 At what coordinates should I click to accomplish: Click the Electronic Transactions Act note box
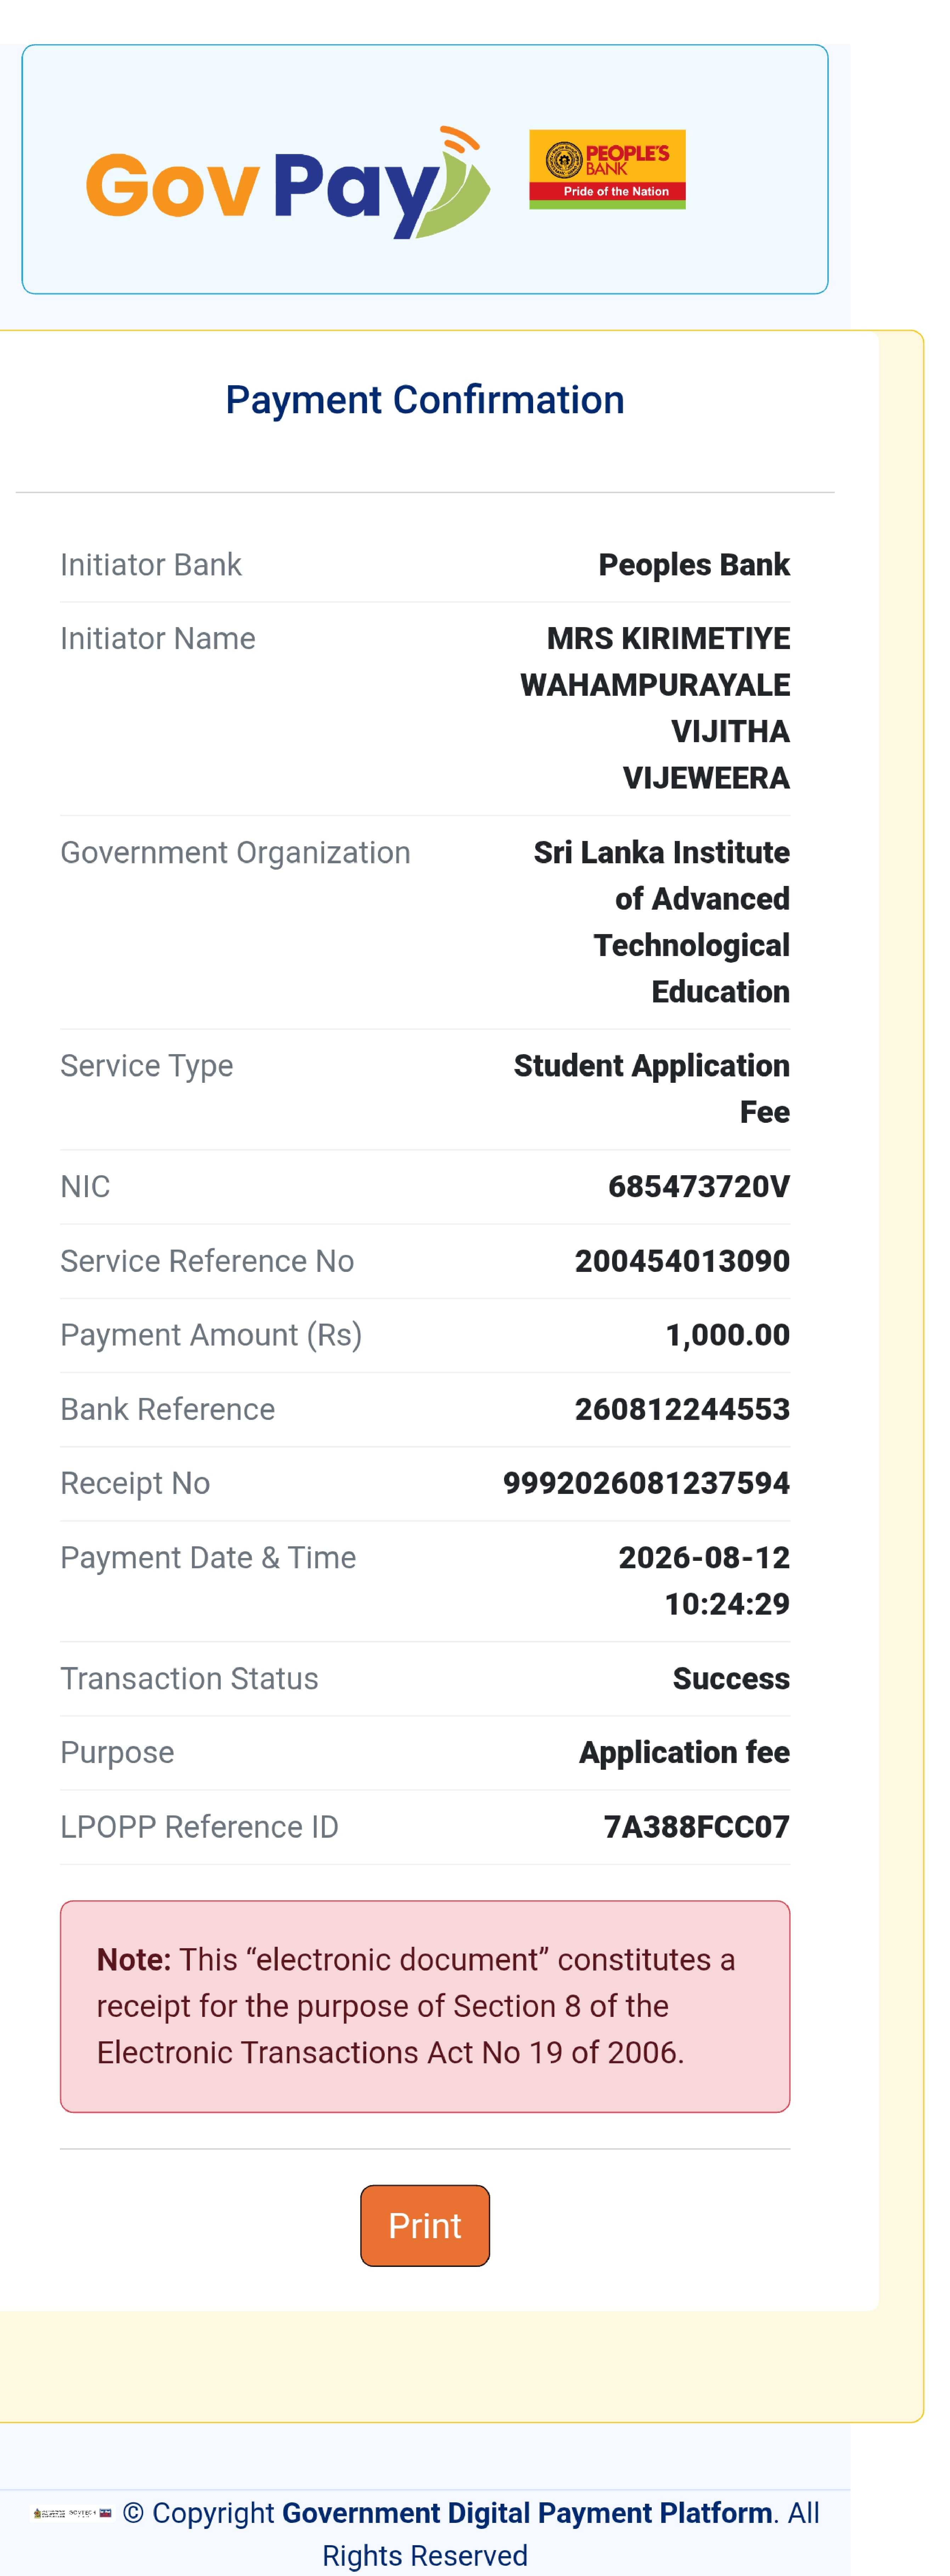(x=425, y=2006)
